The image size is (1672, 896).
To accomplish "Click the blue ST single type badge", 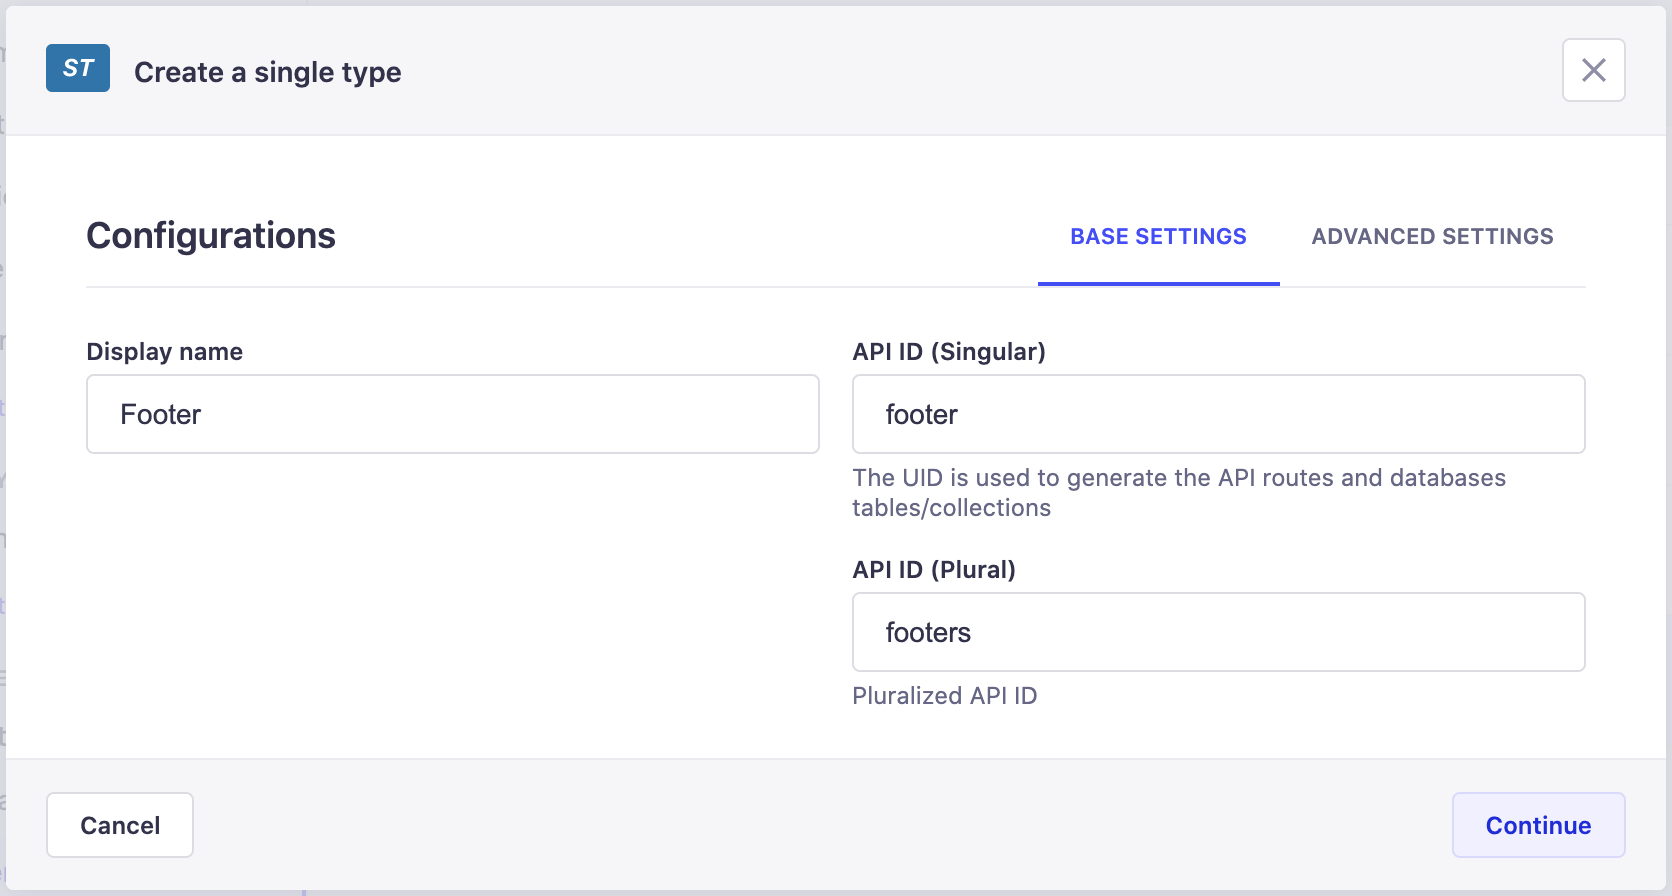I will click(x=78, y=68).
